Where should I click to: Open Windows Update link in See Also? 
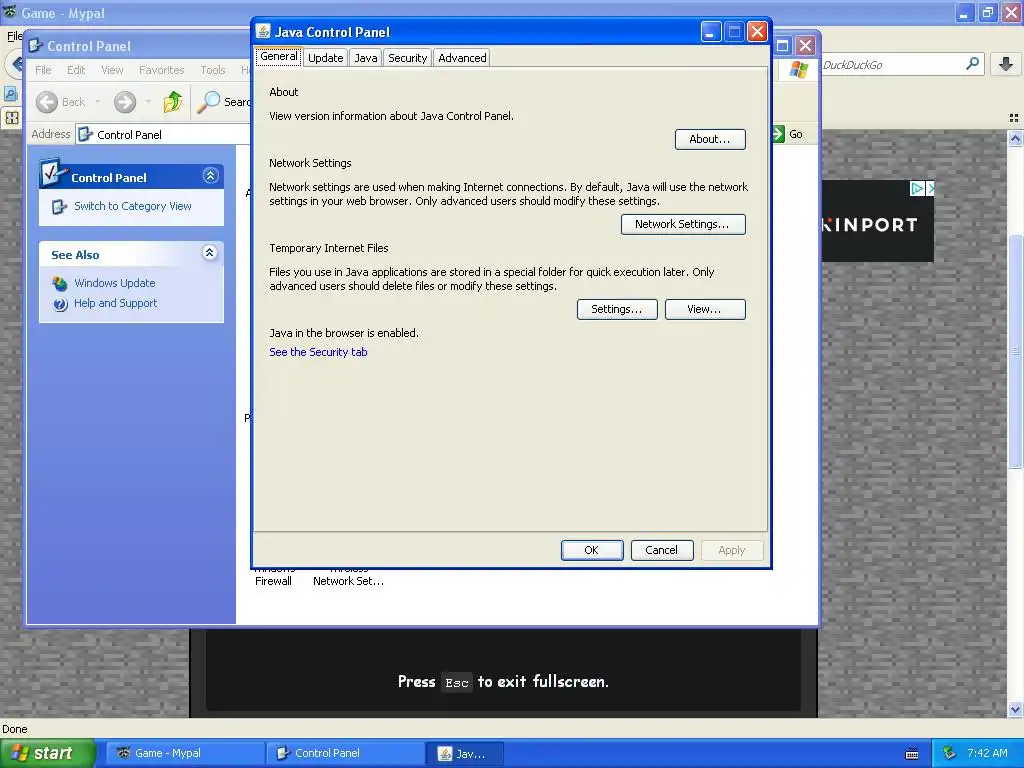[x=114, y=283]
